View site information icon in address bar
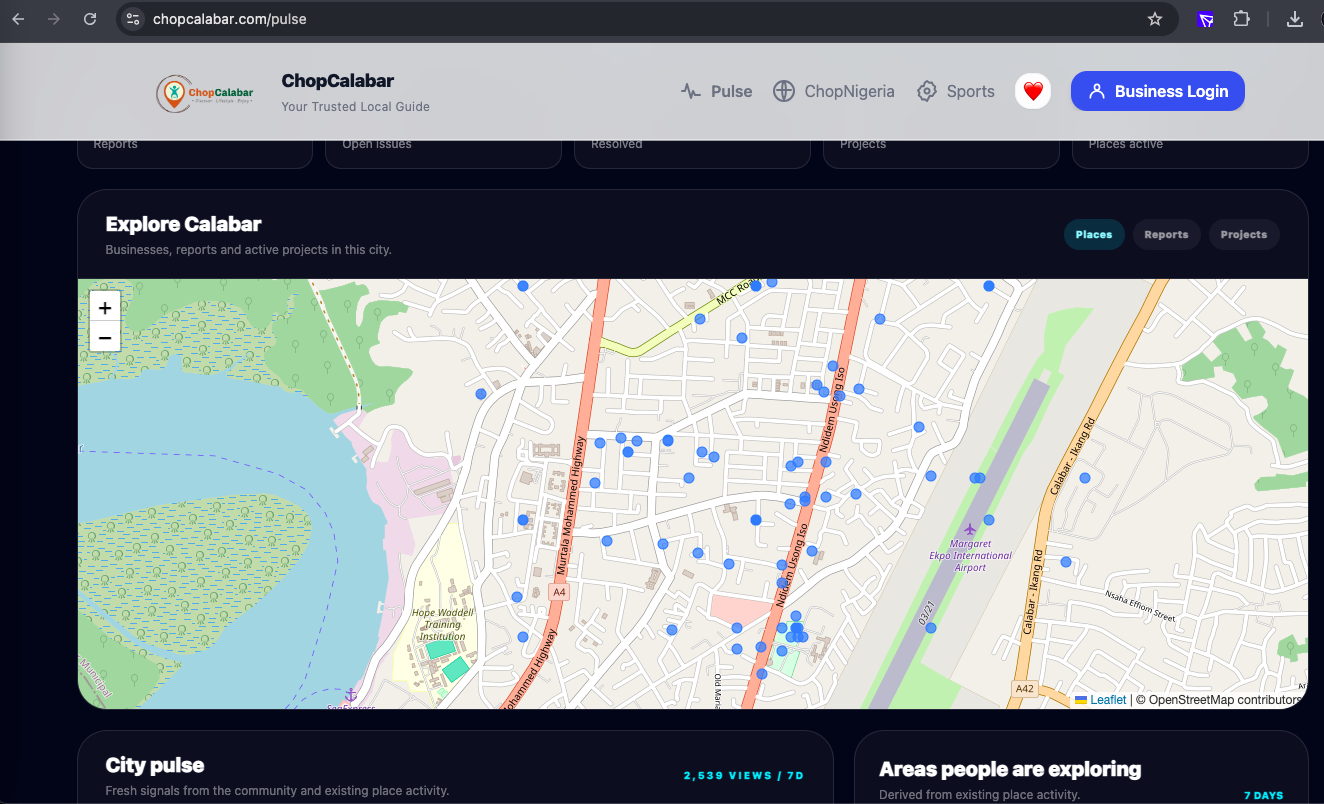The image size is (1324, 804). tap(133, 19)
